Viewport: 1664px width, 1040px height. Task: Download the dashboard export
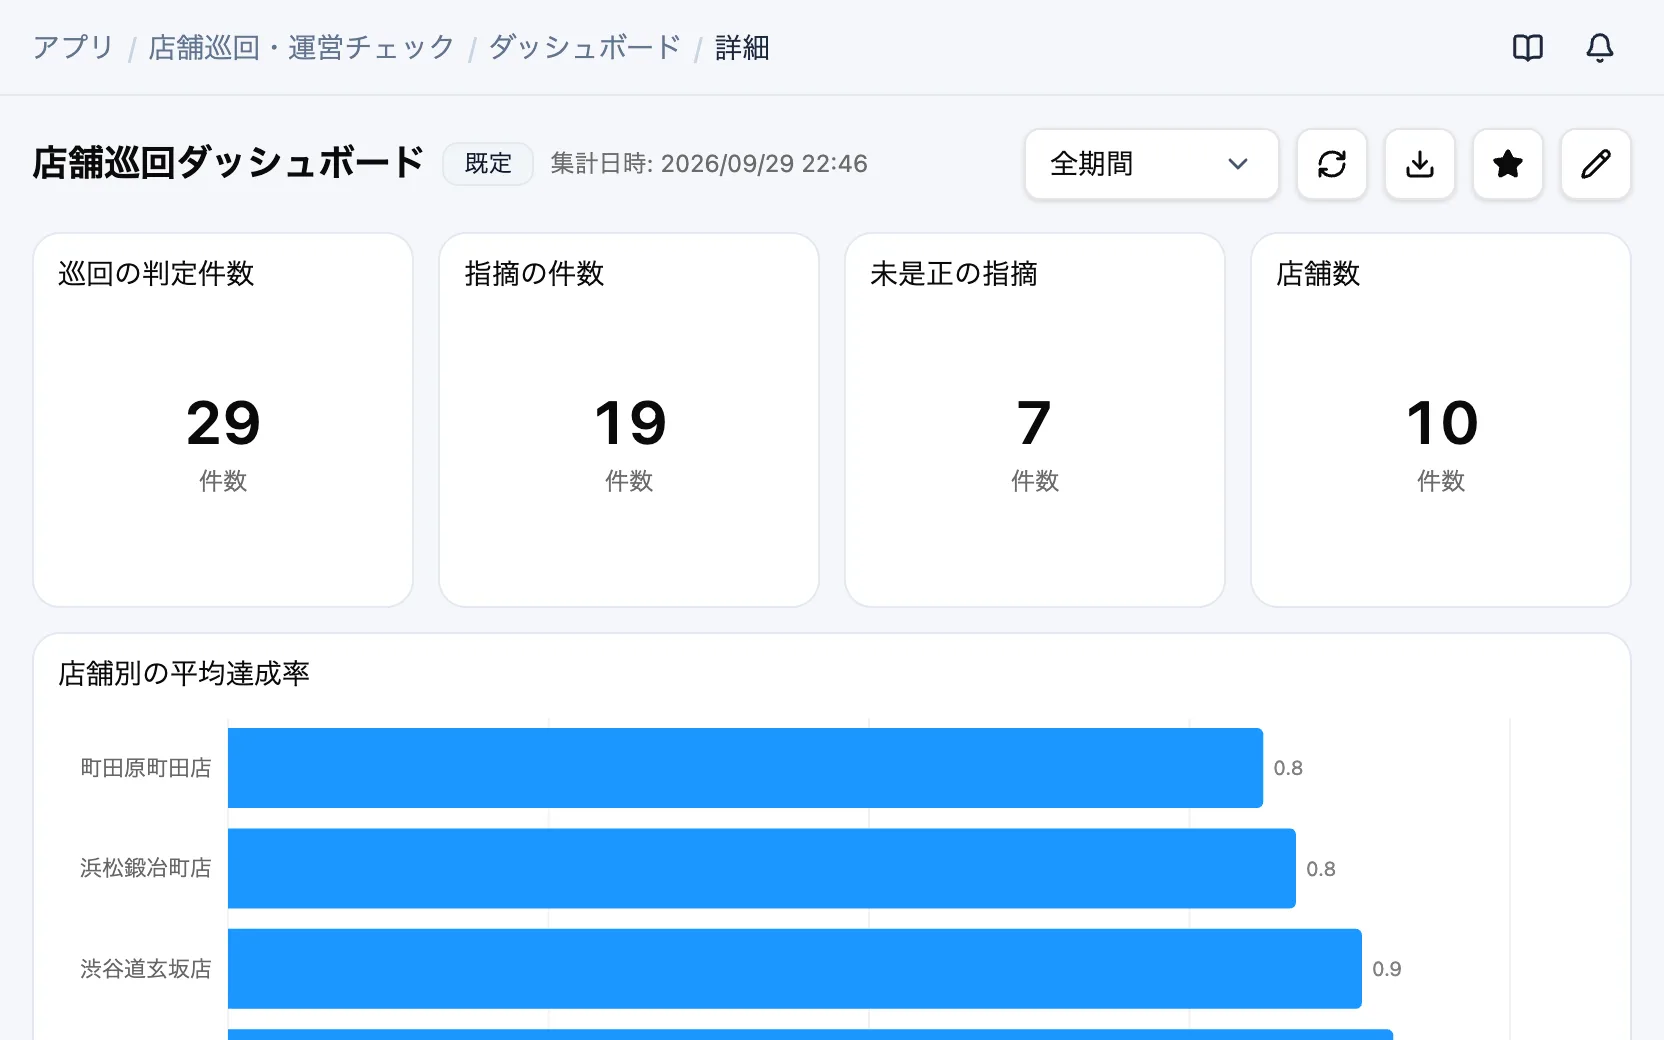1420,164
